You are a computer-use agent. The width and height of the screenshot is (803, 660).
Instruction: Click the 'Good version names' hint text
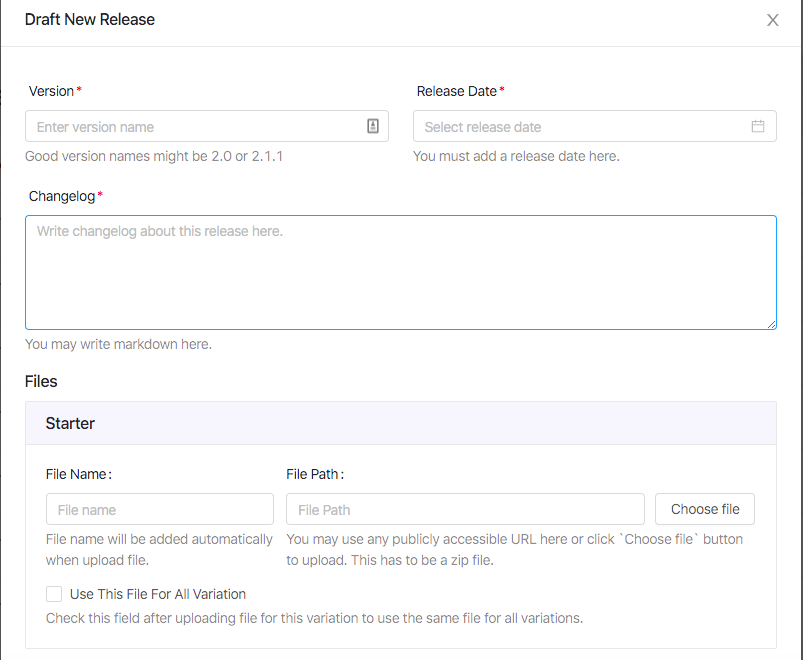pyautogui.click(x=154, y=156)
